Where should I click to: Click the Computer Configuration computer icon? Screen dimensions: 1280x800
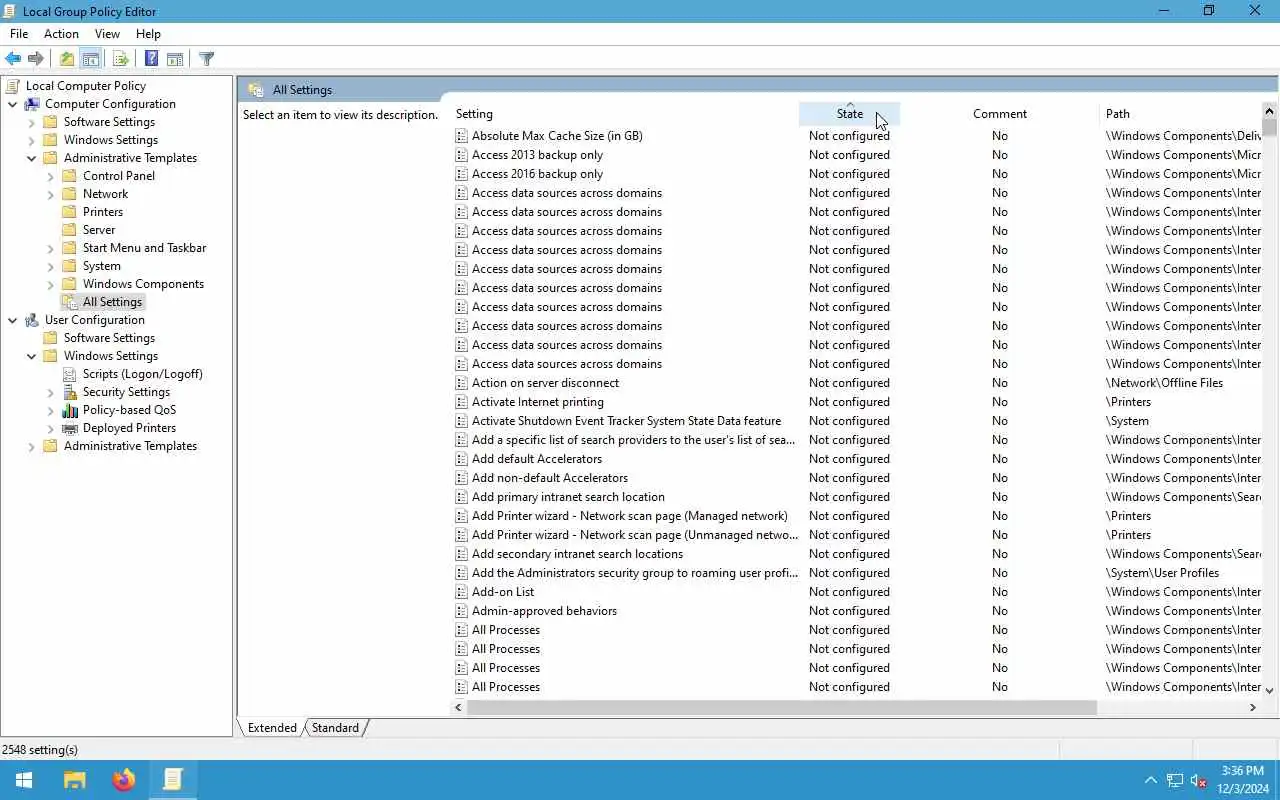coord(32,104)
